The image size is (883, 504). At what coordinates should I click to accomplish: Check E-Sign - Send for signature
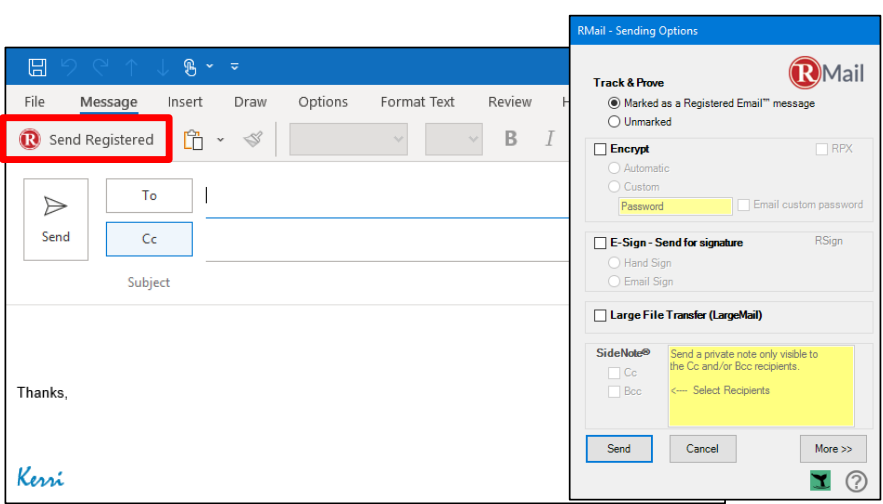point(600,243)
